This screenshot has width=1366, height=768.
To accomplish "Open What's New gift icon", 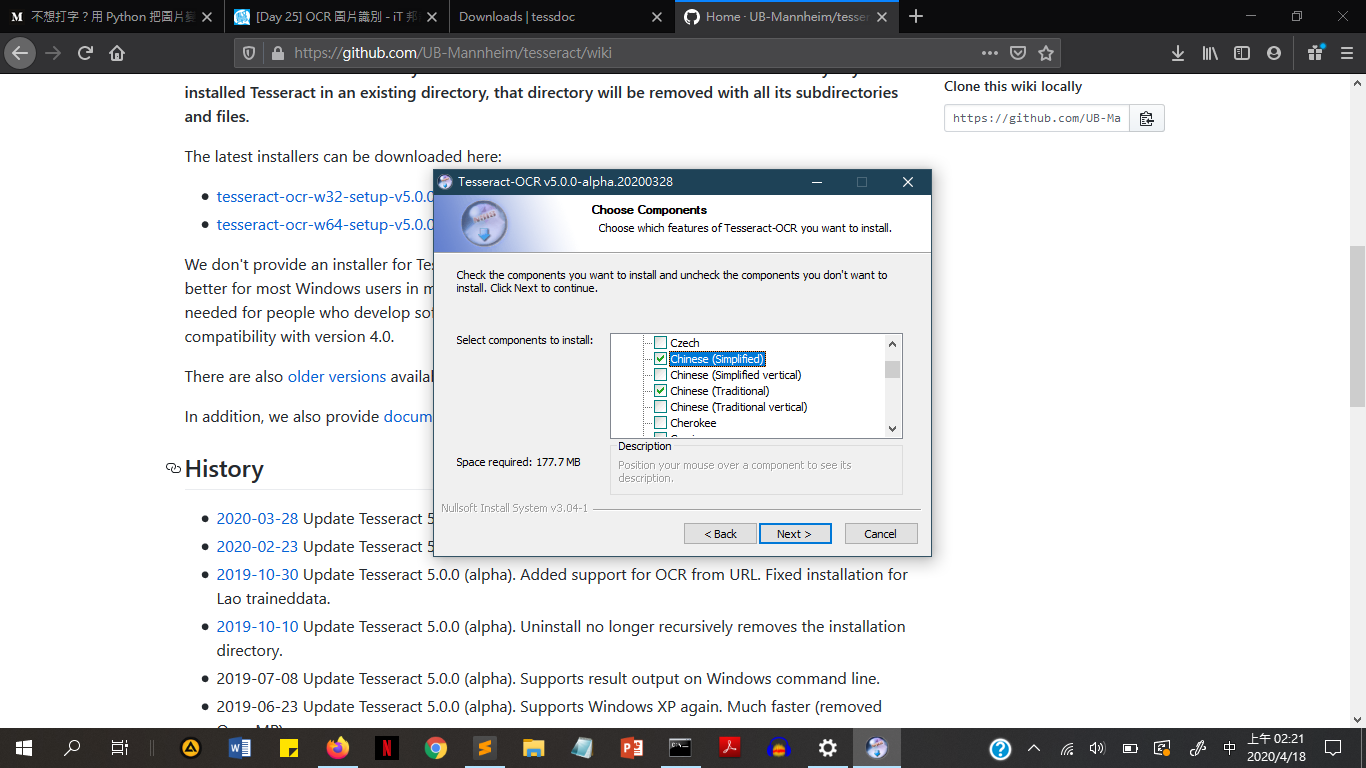I will [x=1315, y=53].
